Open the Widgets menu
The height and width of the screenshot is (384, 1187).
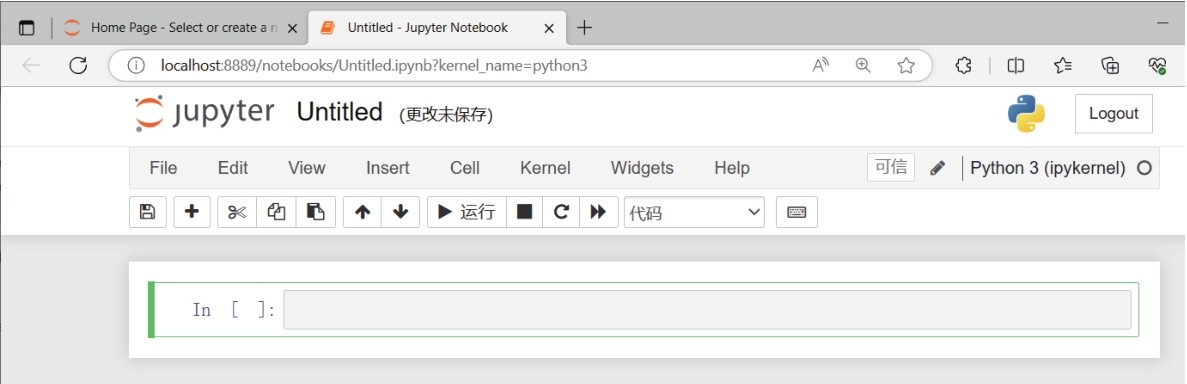642,167
